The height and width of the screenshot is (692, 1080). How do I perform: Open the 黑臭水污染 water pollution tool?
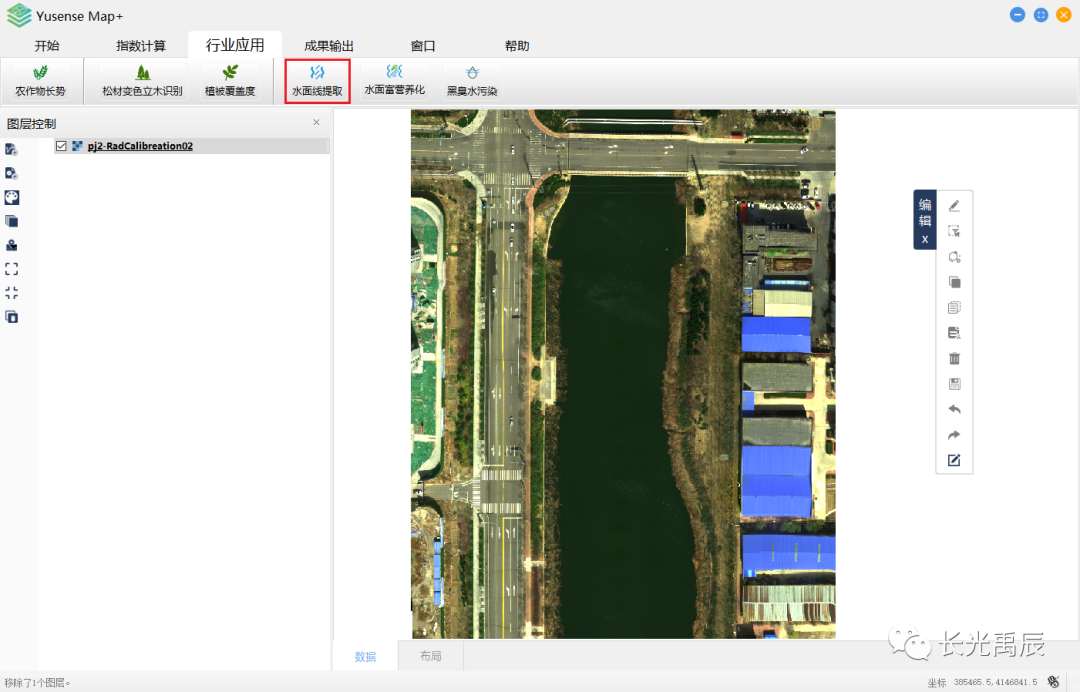point(472,81)
